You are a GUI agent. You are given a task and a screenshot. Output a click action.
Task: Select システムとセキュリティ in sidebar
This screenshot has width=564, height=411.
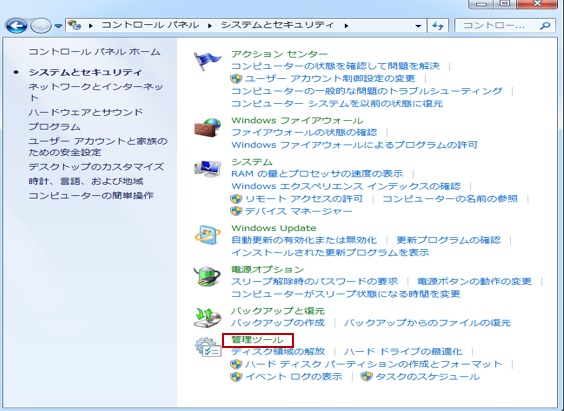coord(85,72)
